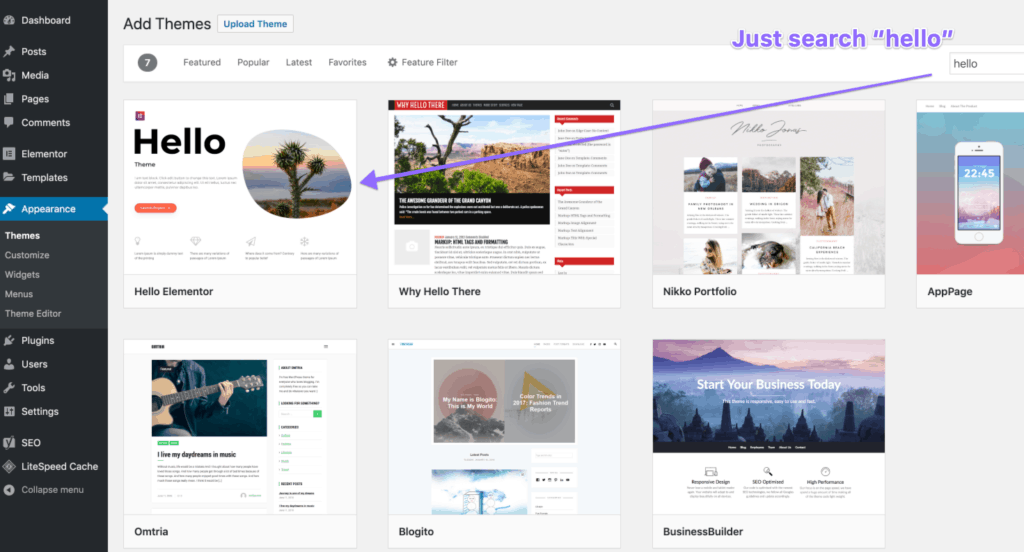Click the Hello Elementor theme name
The image size is (1024, 552).
pyautogui.click(x=174, y=291)
